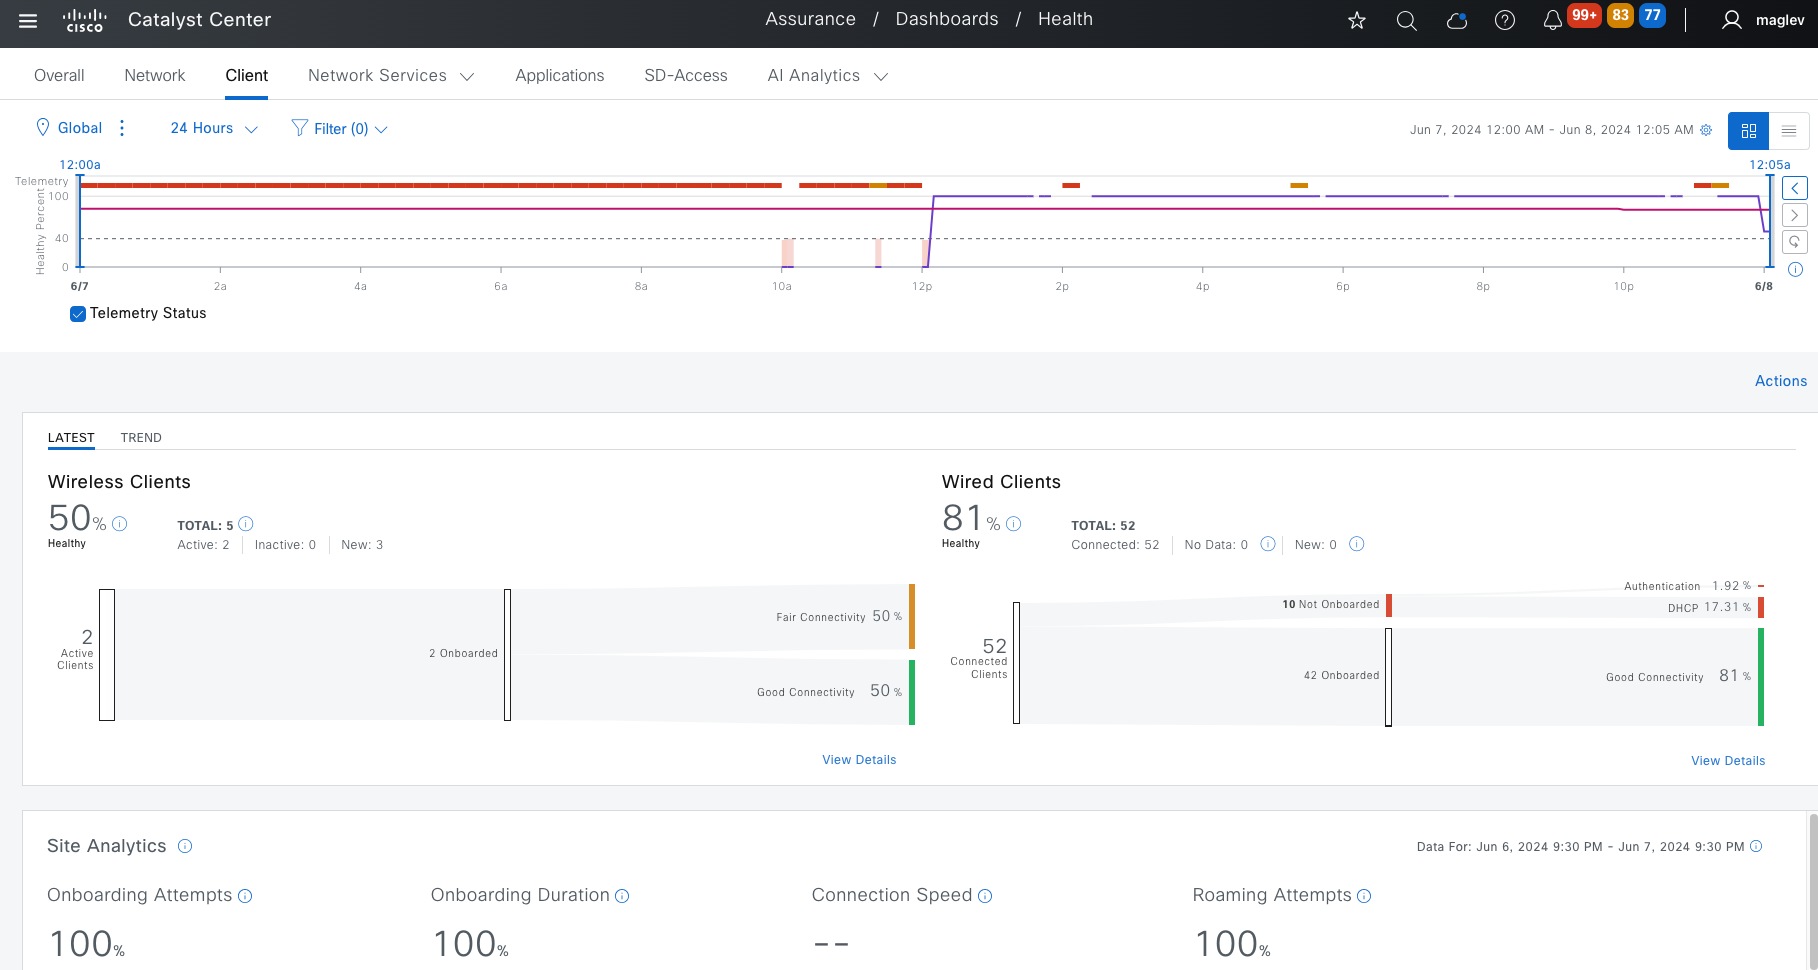This screenshot has height=970, width=1818.
Task: Switch to the list view
Action: [x=1788, y=131]
